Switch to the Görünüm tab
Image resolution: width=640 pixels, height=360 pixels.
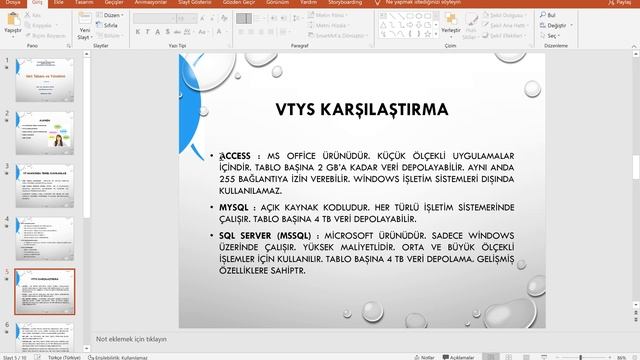coord(277,2)
